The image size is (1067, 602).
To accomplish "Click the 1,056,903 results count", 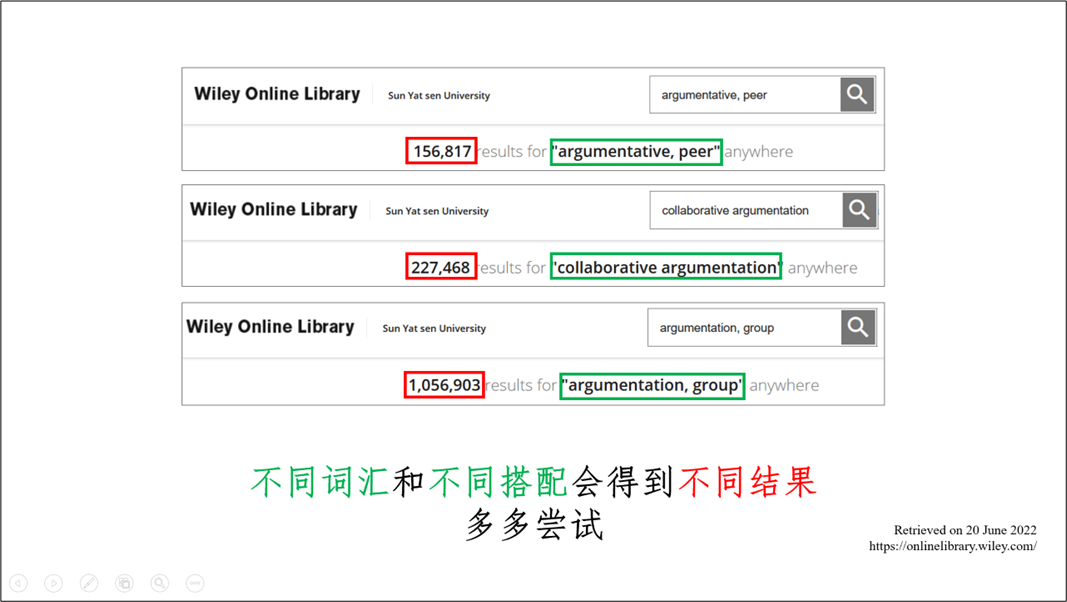I will point(444,385).
